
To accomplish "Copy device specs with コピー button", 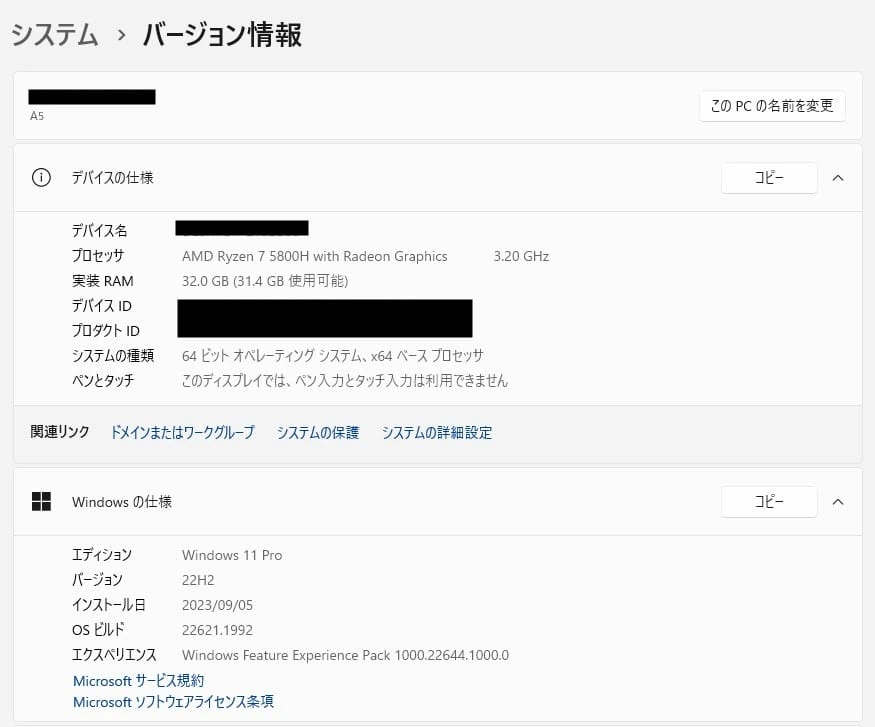I will (x=768, y=178).
